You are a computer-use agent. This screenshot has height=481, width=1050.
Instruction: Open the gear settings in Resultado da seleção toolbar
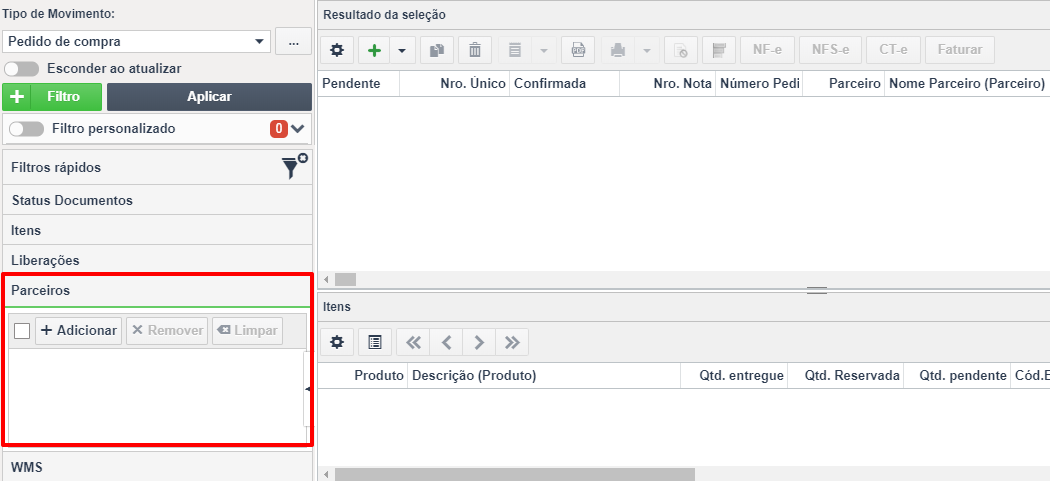tap(337, 50)
